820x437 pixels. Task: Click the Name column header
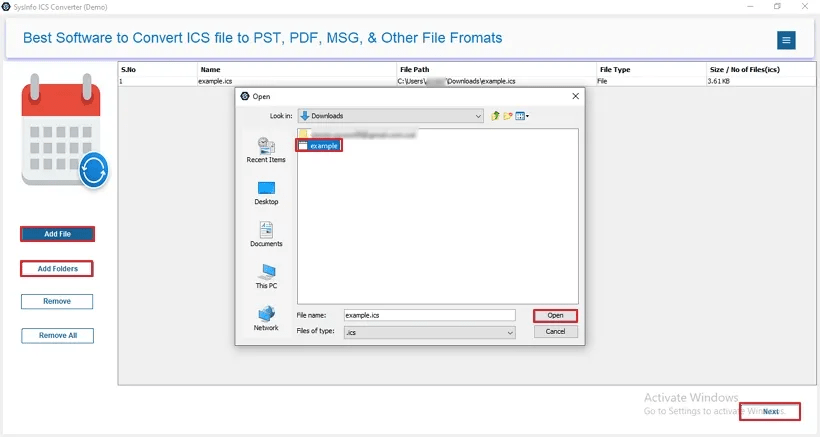(297, 70)
